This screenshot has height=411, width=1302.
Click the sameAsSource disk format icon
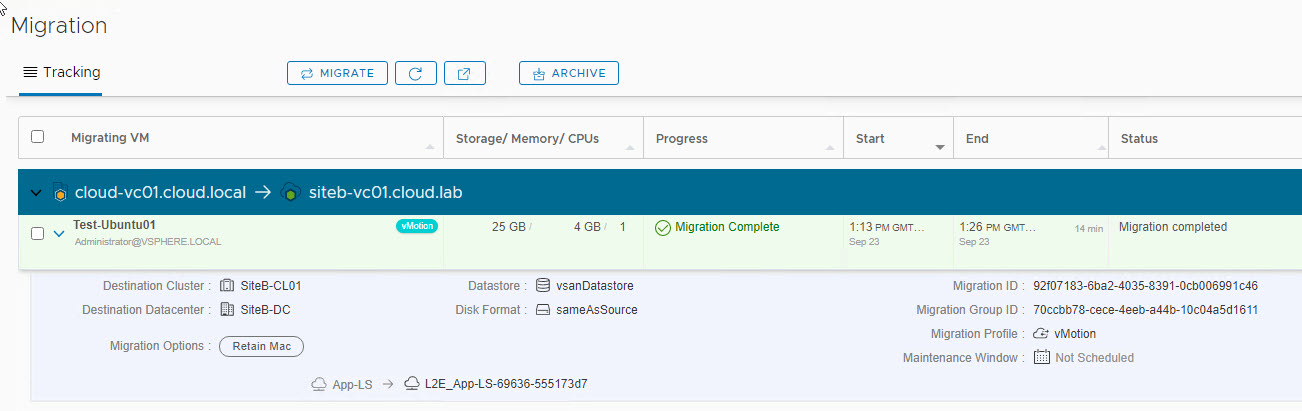(543, 309)
